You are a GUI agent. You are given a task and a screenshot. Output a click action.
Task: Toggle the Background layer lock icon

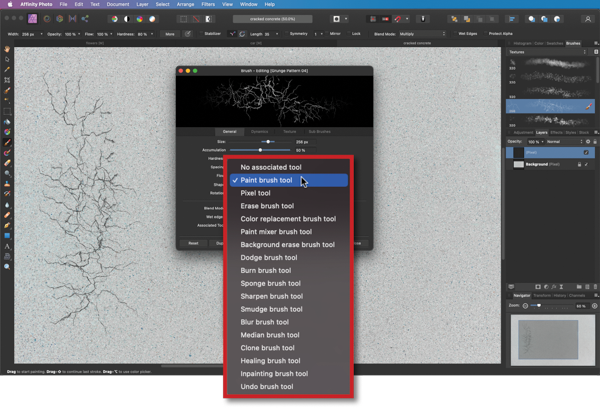[x=579, y=164]
